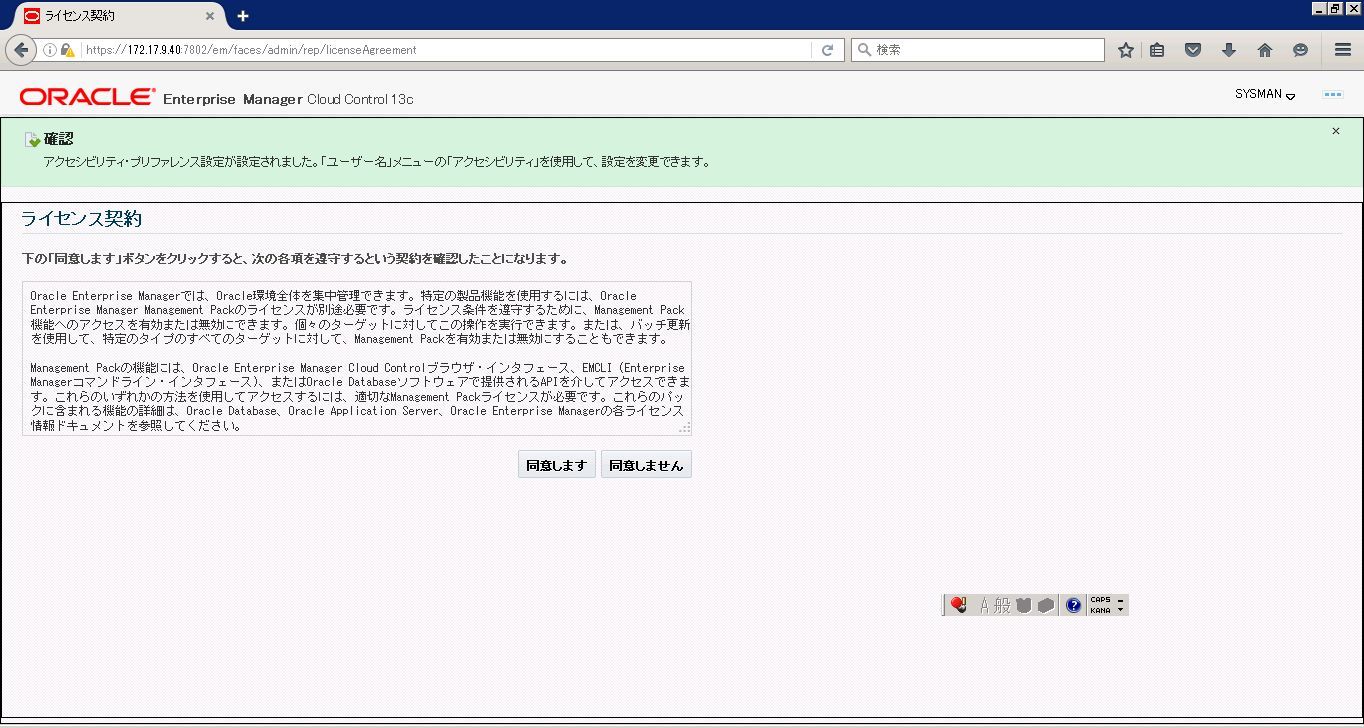Select the ライセンス契約 tab
Screen dimensions: 1364x728
(x=120, y=16)
